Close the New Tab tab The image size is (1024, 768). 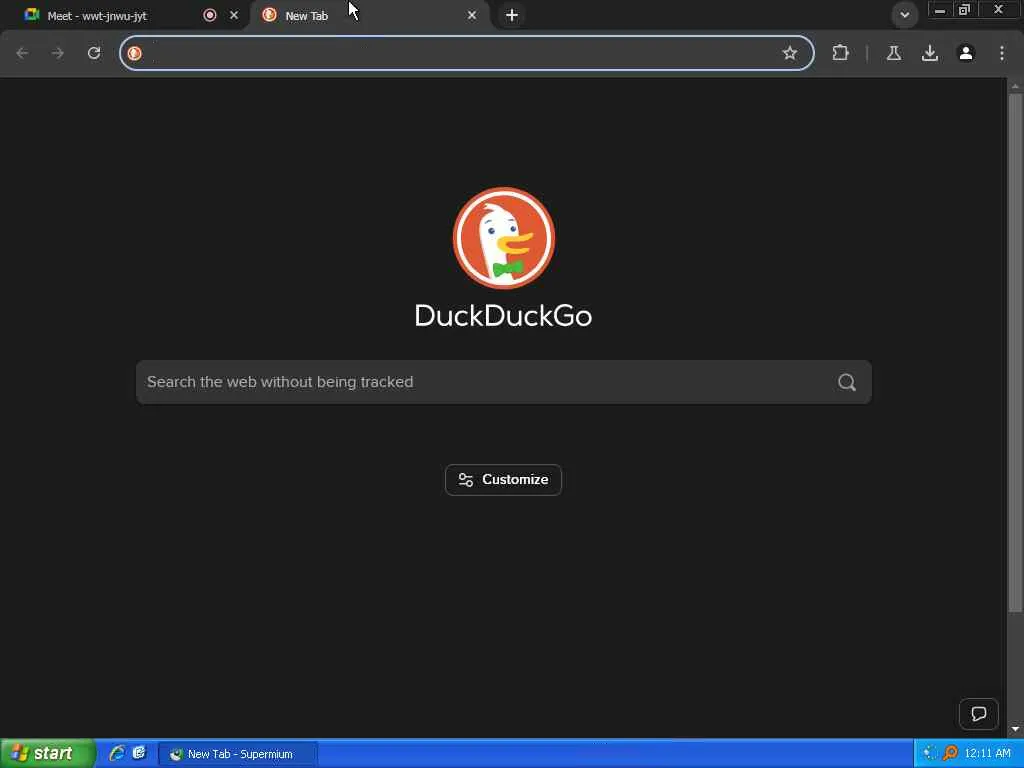[x=472, y=15]
